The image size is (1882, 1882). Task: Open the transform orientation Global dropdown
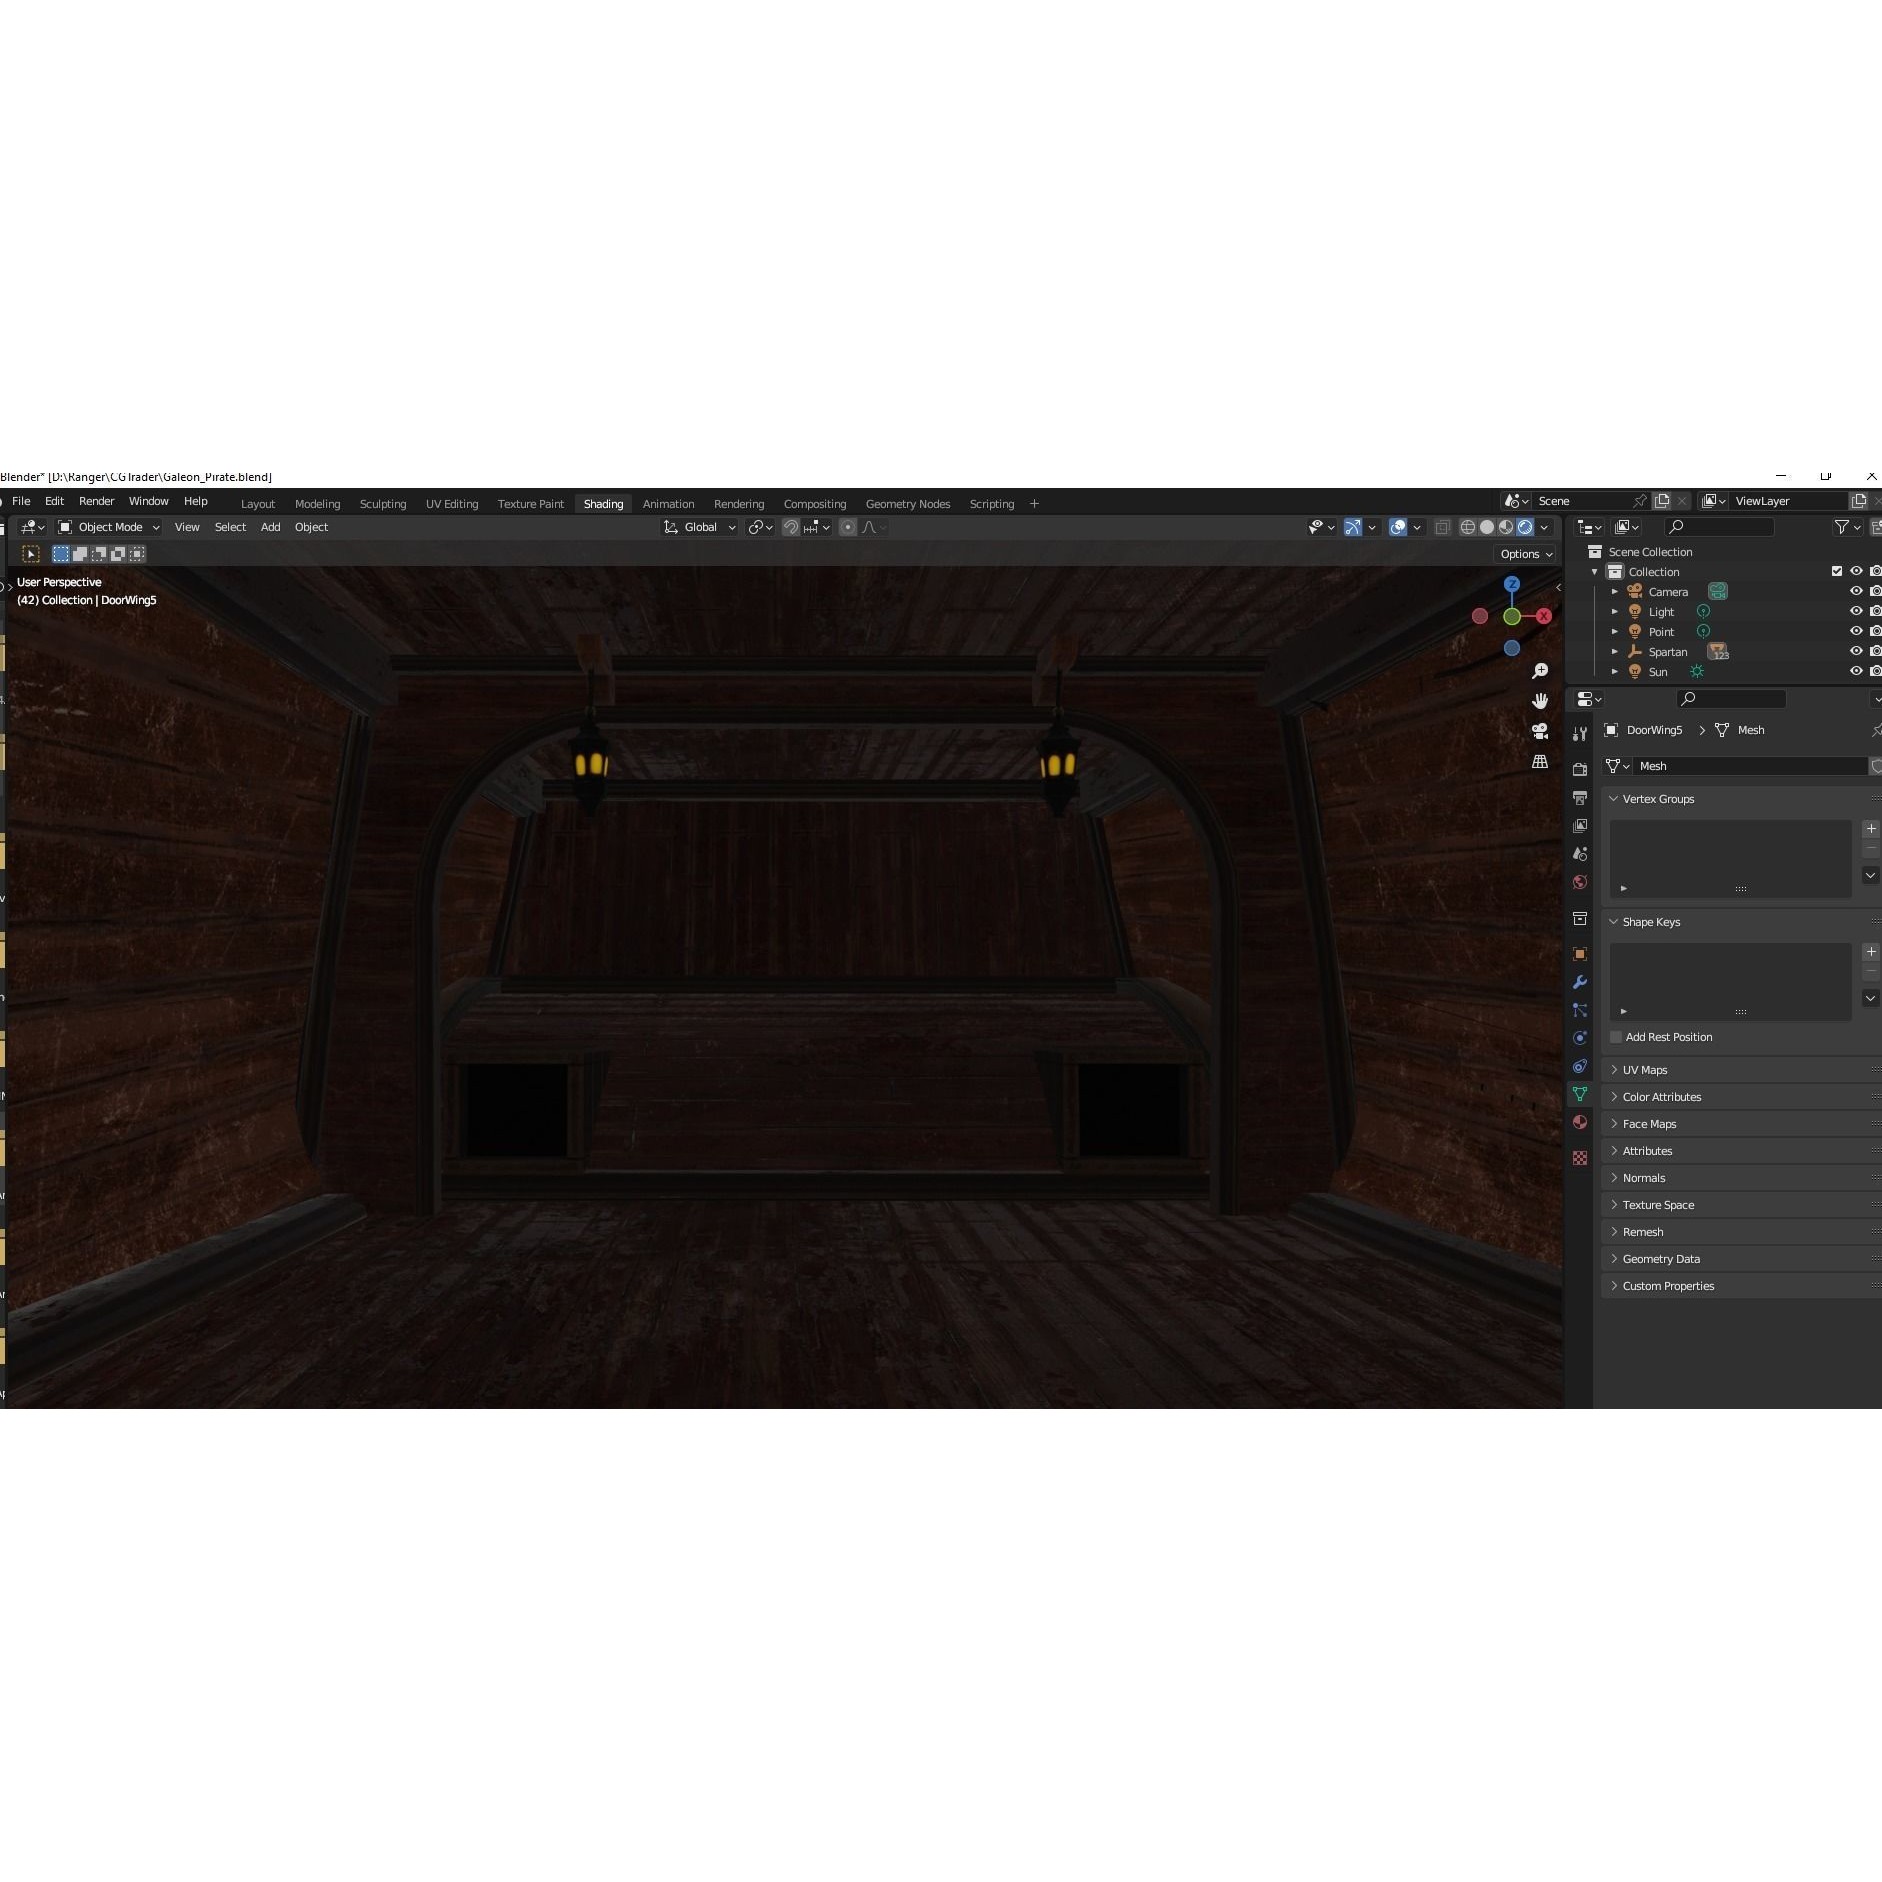click(x=700, y=527)
